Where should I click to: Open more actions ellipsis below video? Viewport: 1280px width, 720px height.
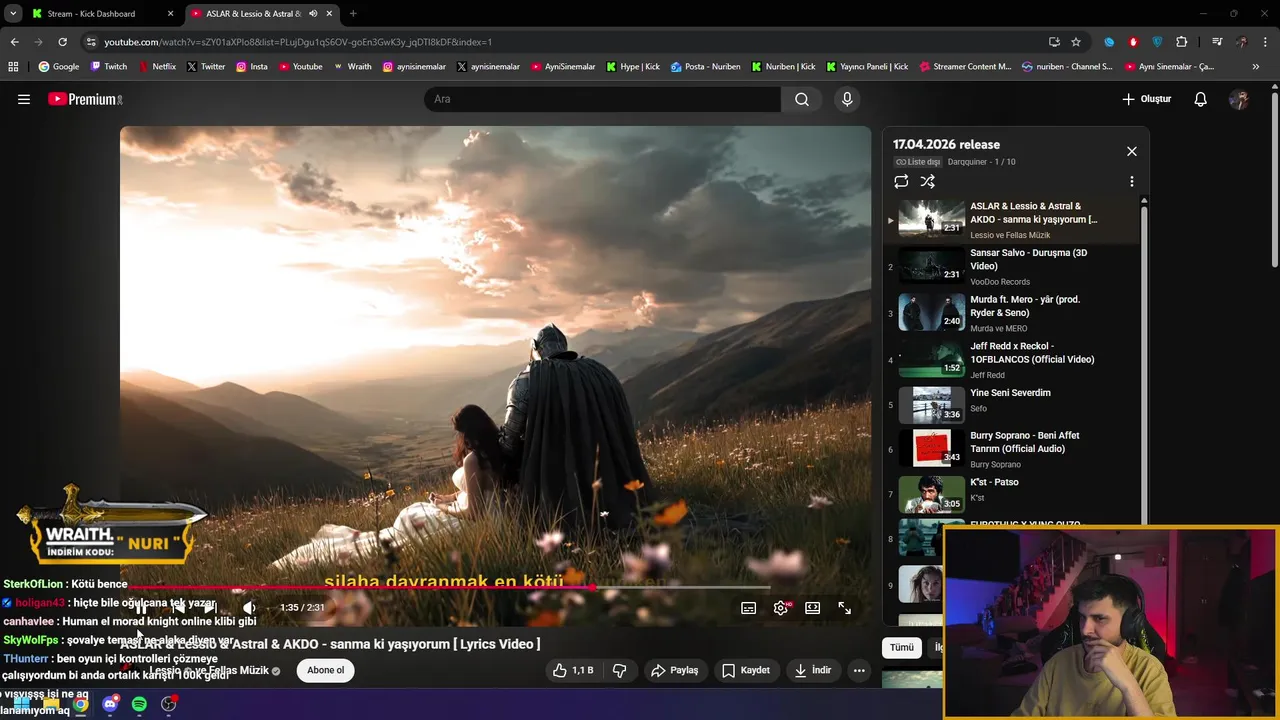[859, 670]
